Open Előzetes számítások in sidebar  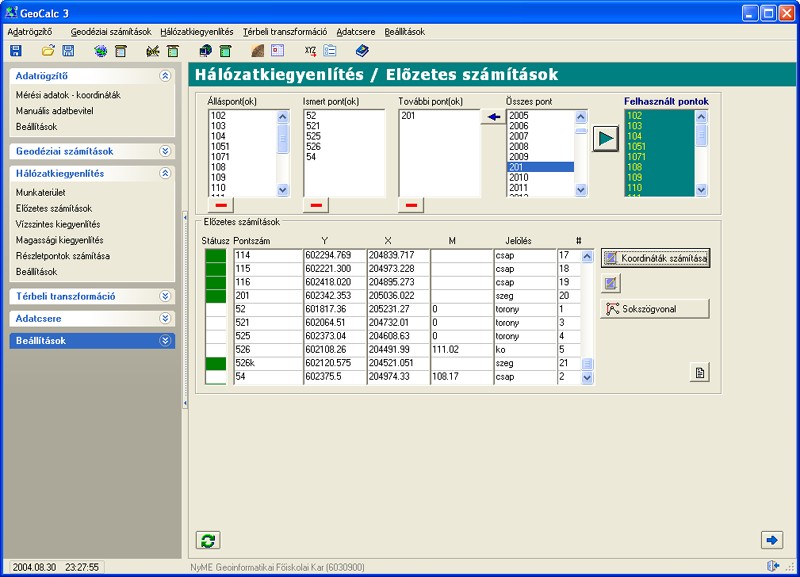(54, 208)
